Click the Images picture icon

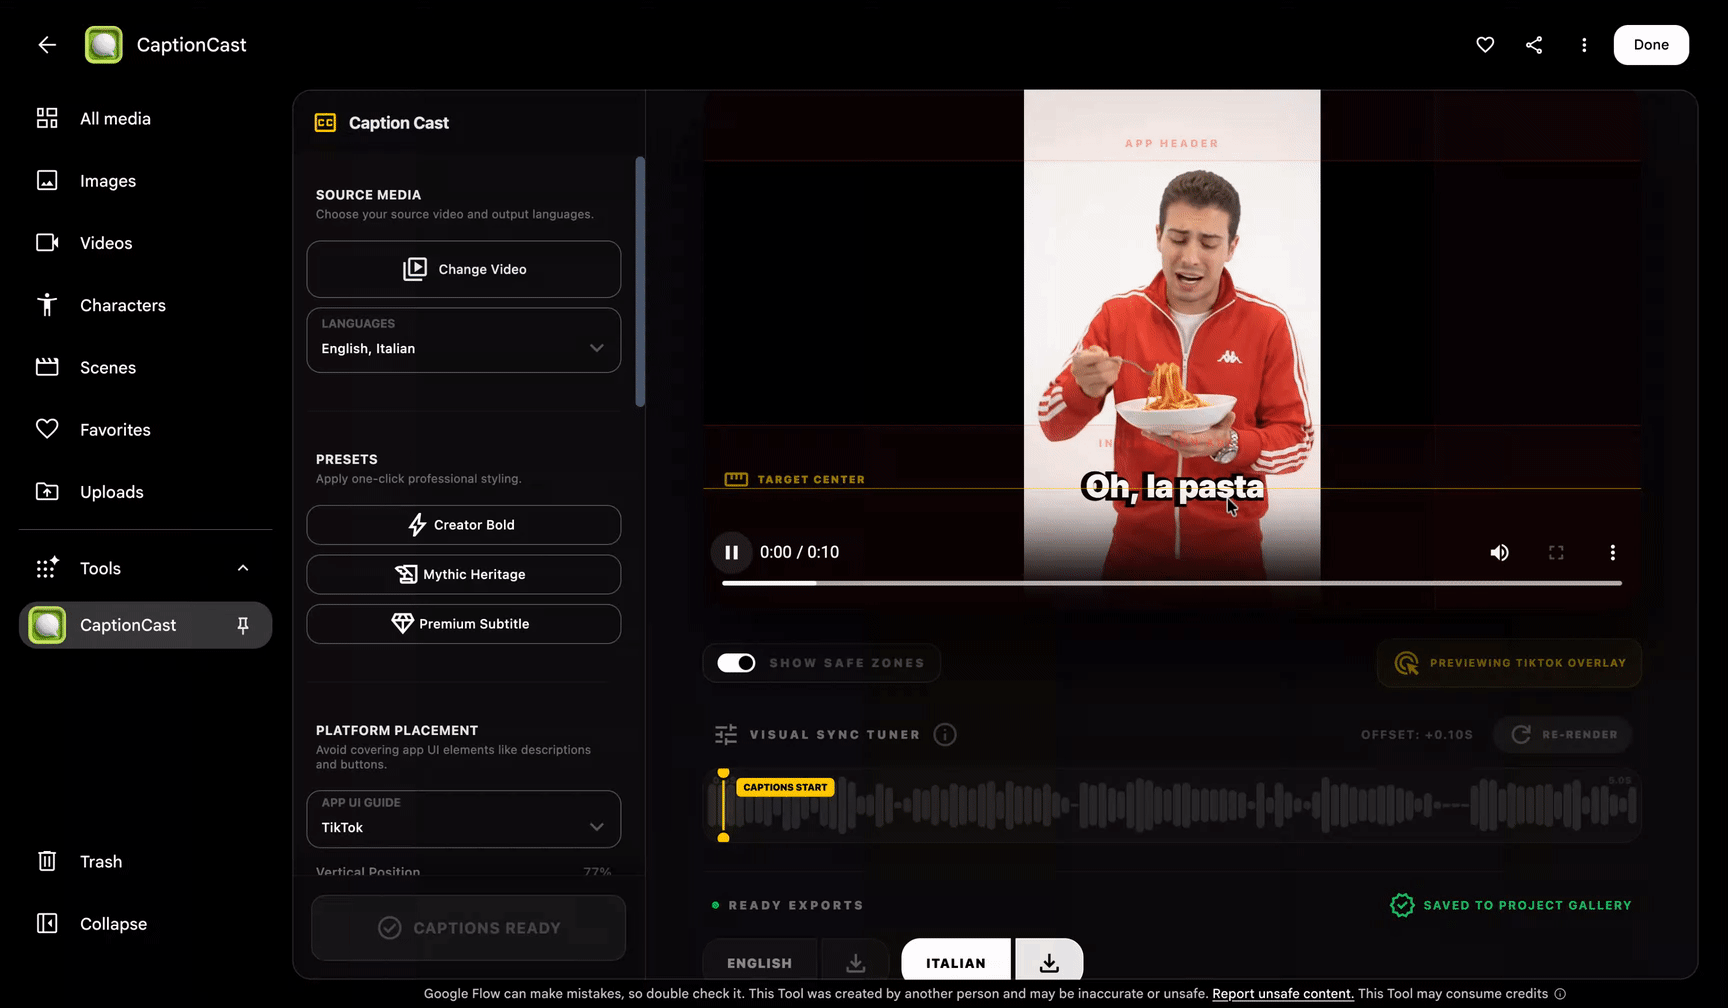(47, 180)
